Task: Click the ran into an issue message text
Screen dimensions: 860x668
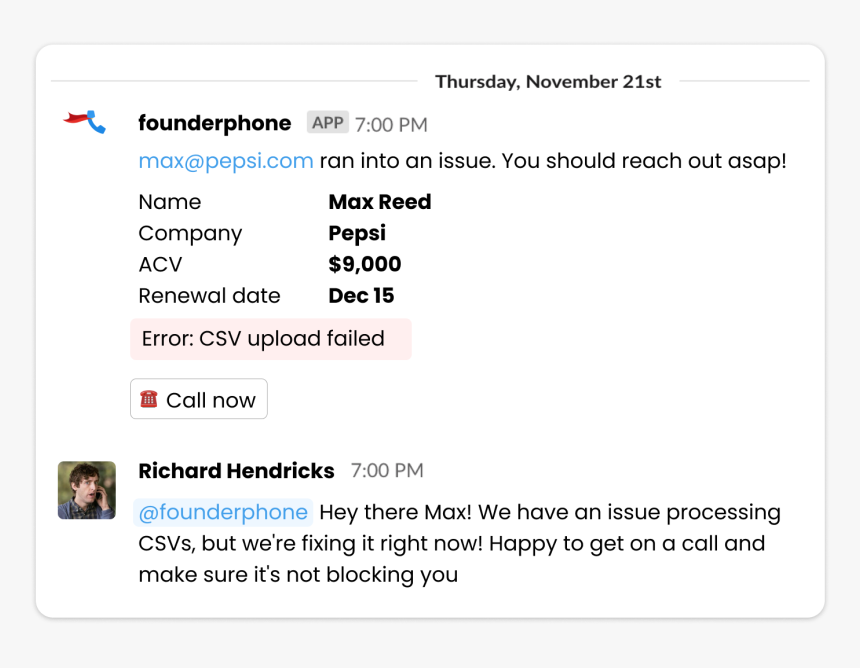Action: [553, 161]
